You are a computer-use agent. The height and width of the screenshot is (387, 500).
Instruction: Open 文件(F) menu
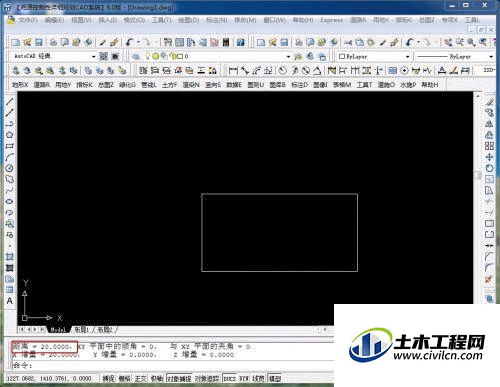[x=28, y=20]
